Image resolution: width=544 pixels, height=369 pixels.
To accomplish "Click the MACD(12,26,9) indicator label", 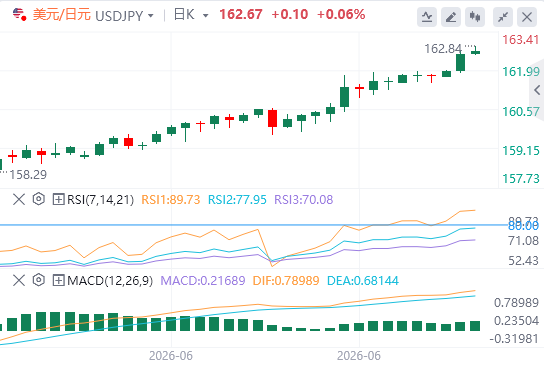I will tap(110, 281).
